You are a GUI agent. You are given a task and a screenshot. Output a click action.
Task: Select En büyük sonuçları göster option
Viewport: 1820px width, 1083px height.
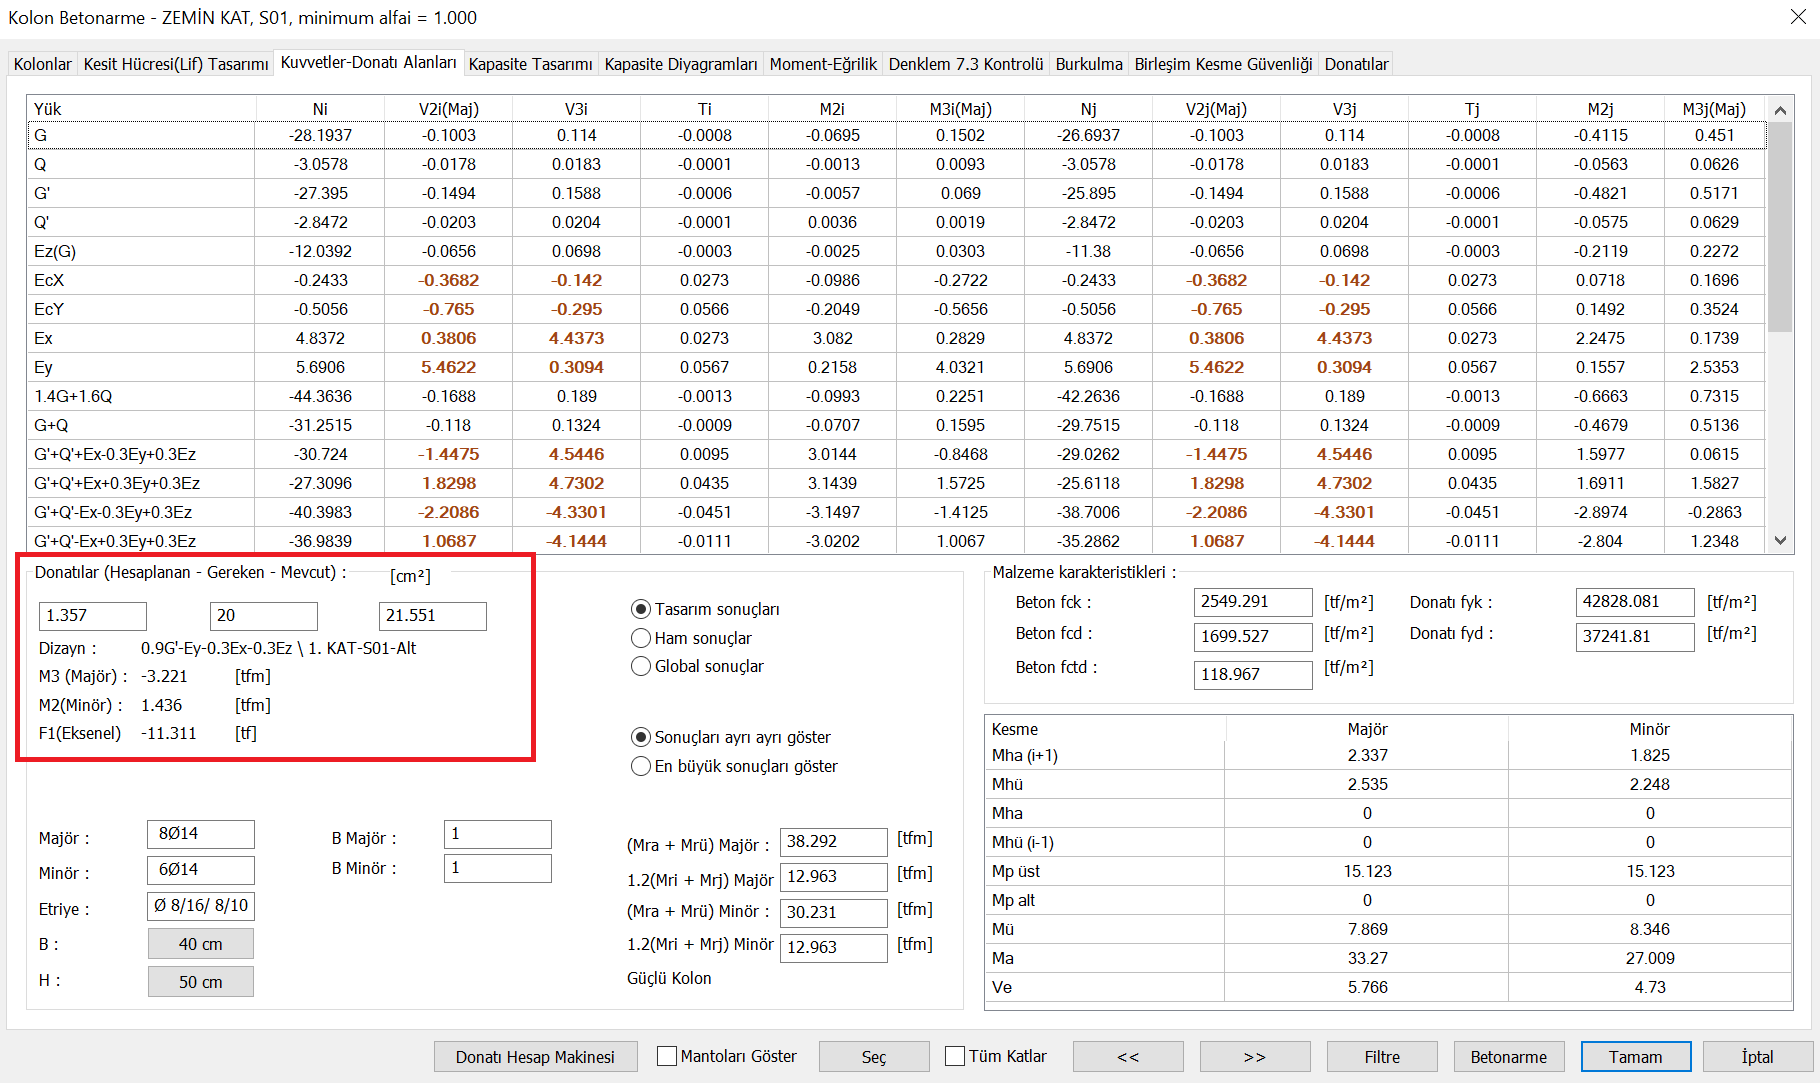coord(641,766)
